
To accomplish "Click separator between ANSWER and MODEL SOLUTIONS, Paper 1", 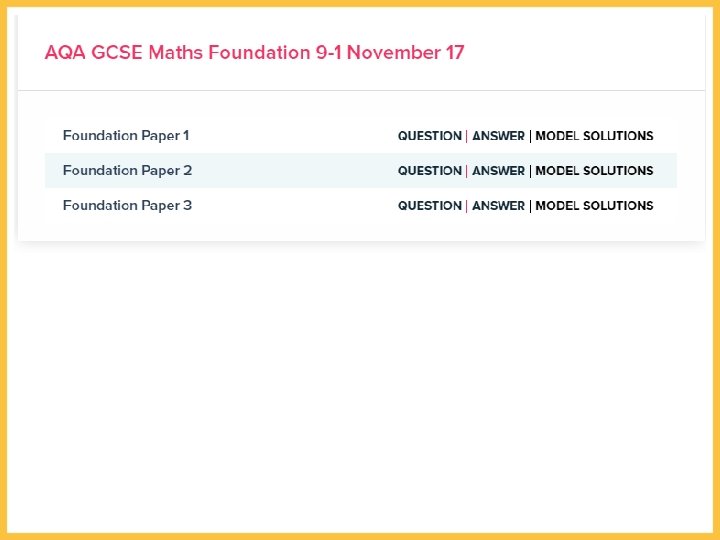I will tap(530, 136).
